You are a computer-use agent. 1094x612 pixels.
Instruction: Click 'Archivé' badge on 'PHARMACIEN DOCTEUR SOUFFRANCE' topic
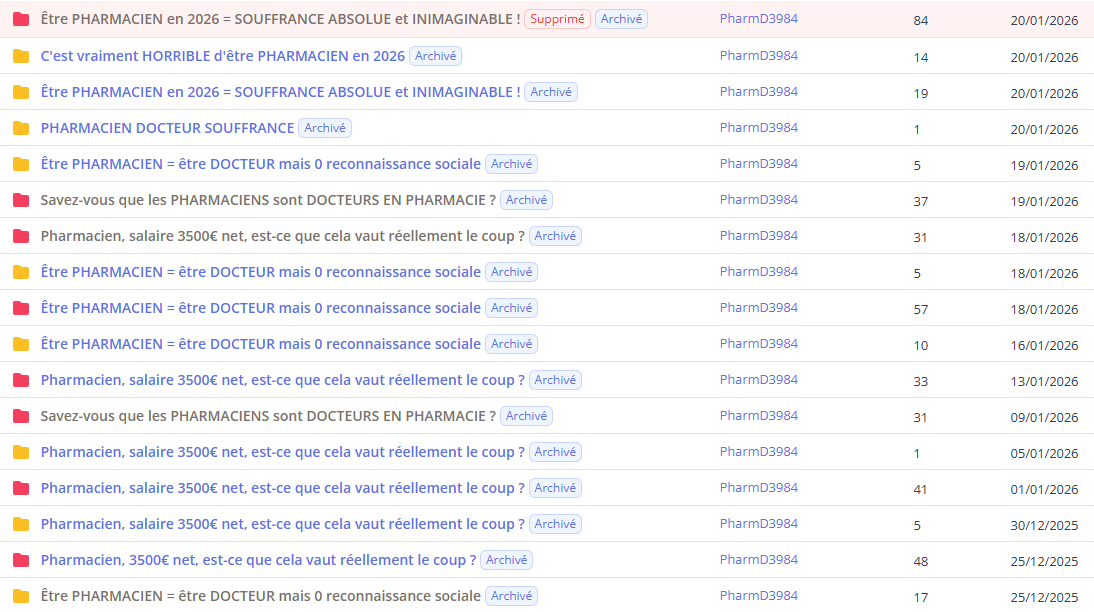tap(325, 127)
